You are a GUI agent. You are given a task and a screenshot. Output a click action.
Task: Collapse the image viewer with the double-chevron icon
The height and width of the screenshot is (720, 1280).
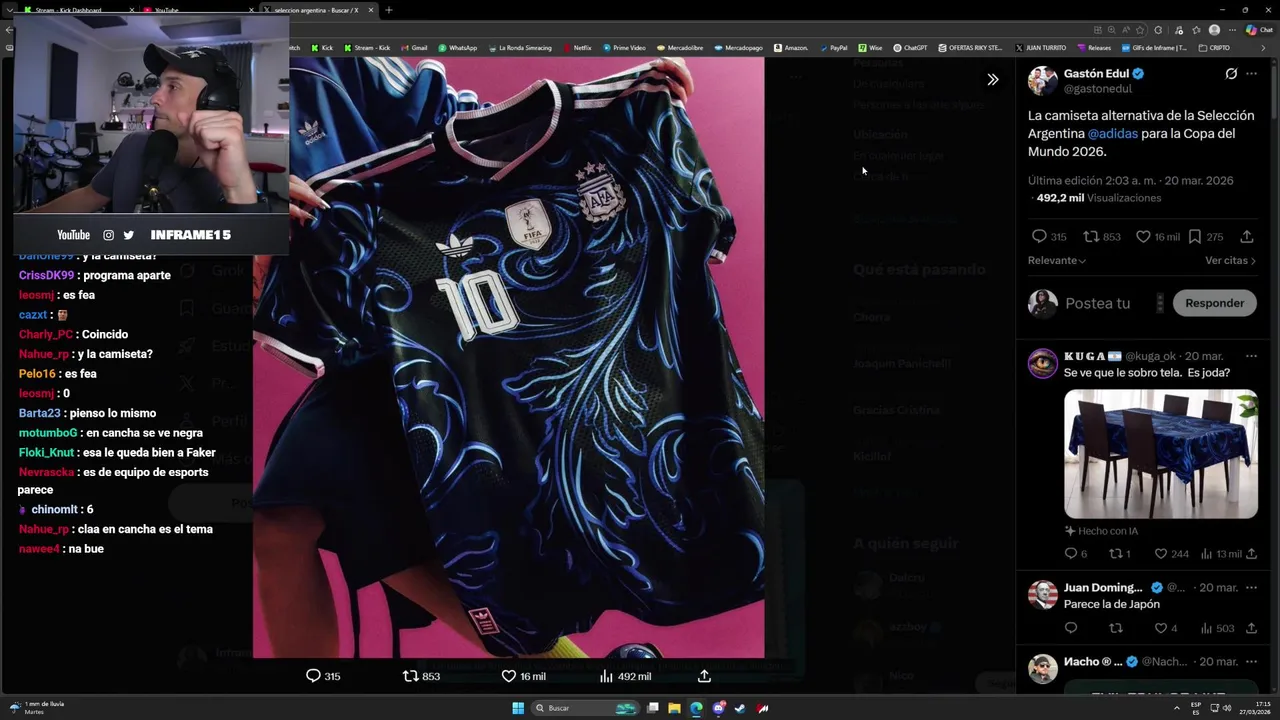992,79
